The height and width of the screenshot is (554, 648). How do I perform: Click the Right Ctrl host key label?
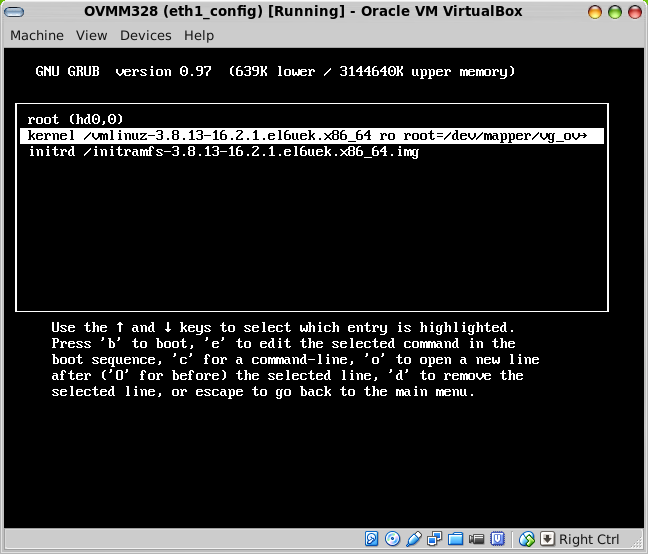[x=589, y=539]
